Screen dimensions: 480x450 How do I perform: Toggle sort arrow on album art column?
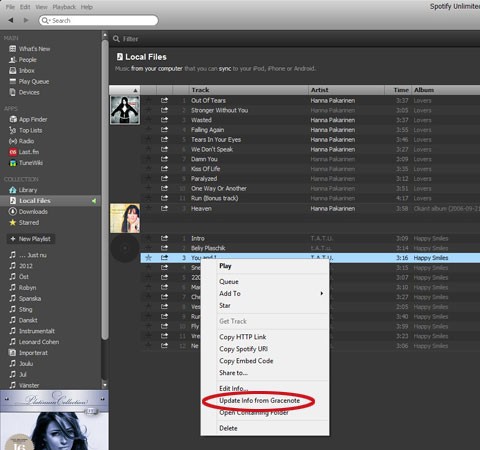click(x=135, y=90)
